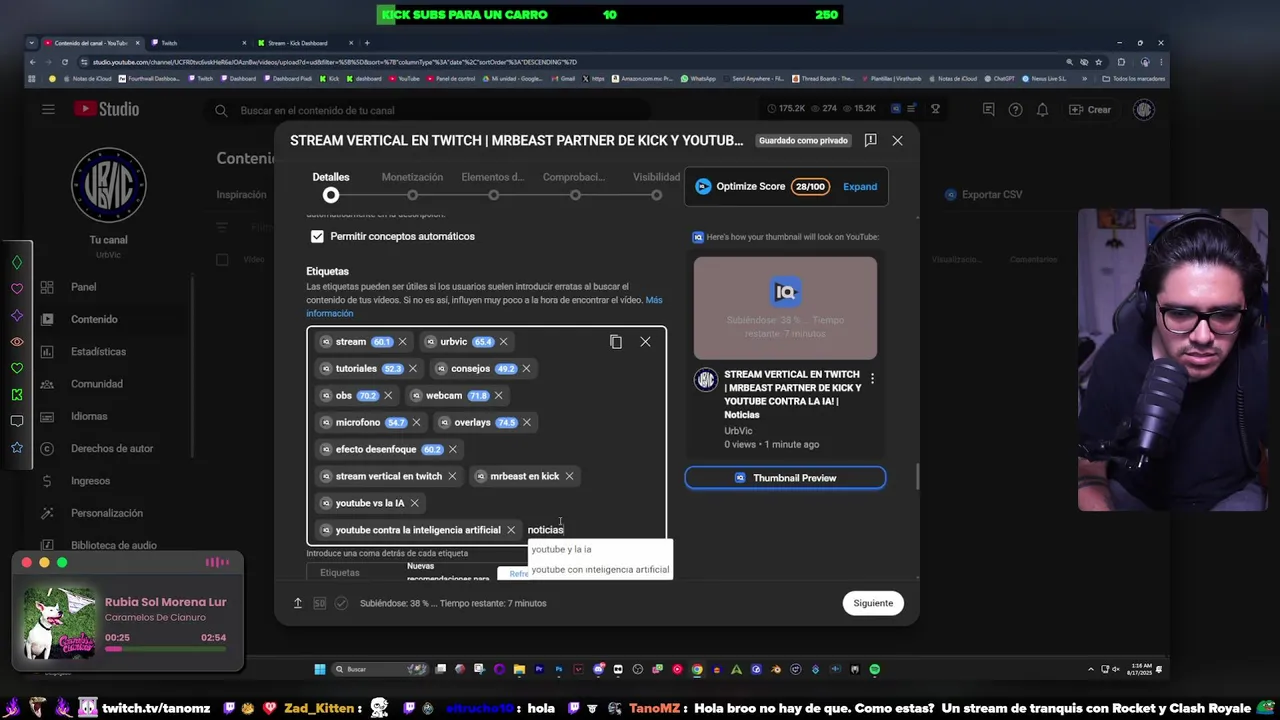Select the 'Inspiración' tab behind the dialog
The image size is (1280, 720).
(241, 195)
